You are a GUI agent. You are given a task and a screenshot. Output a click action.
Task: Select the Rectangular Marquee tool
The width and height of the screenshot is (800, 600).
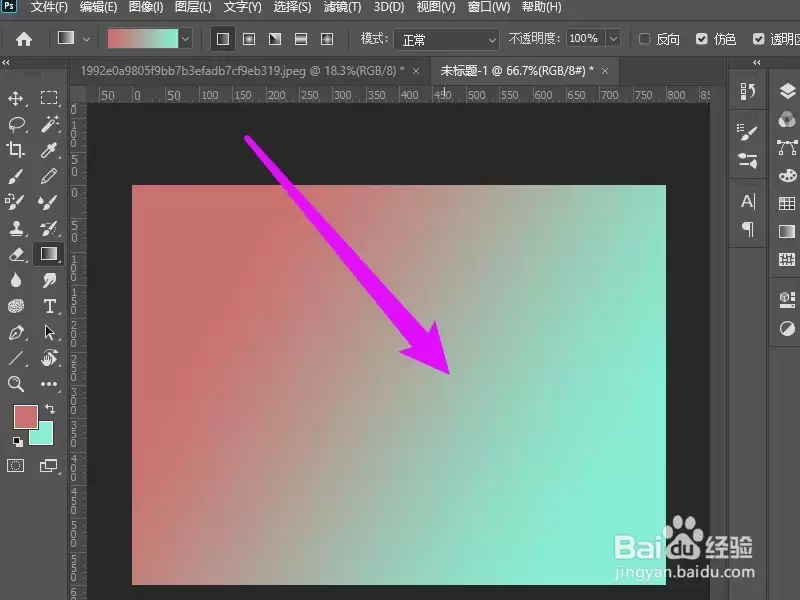pyautogui.click(x=49, y=98)
